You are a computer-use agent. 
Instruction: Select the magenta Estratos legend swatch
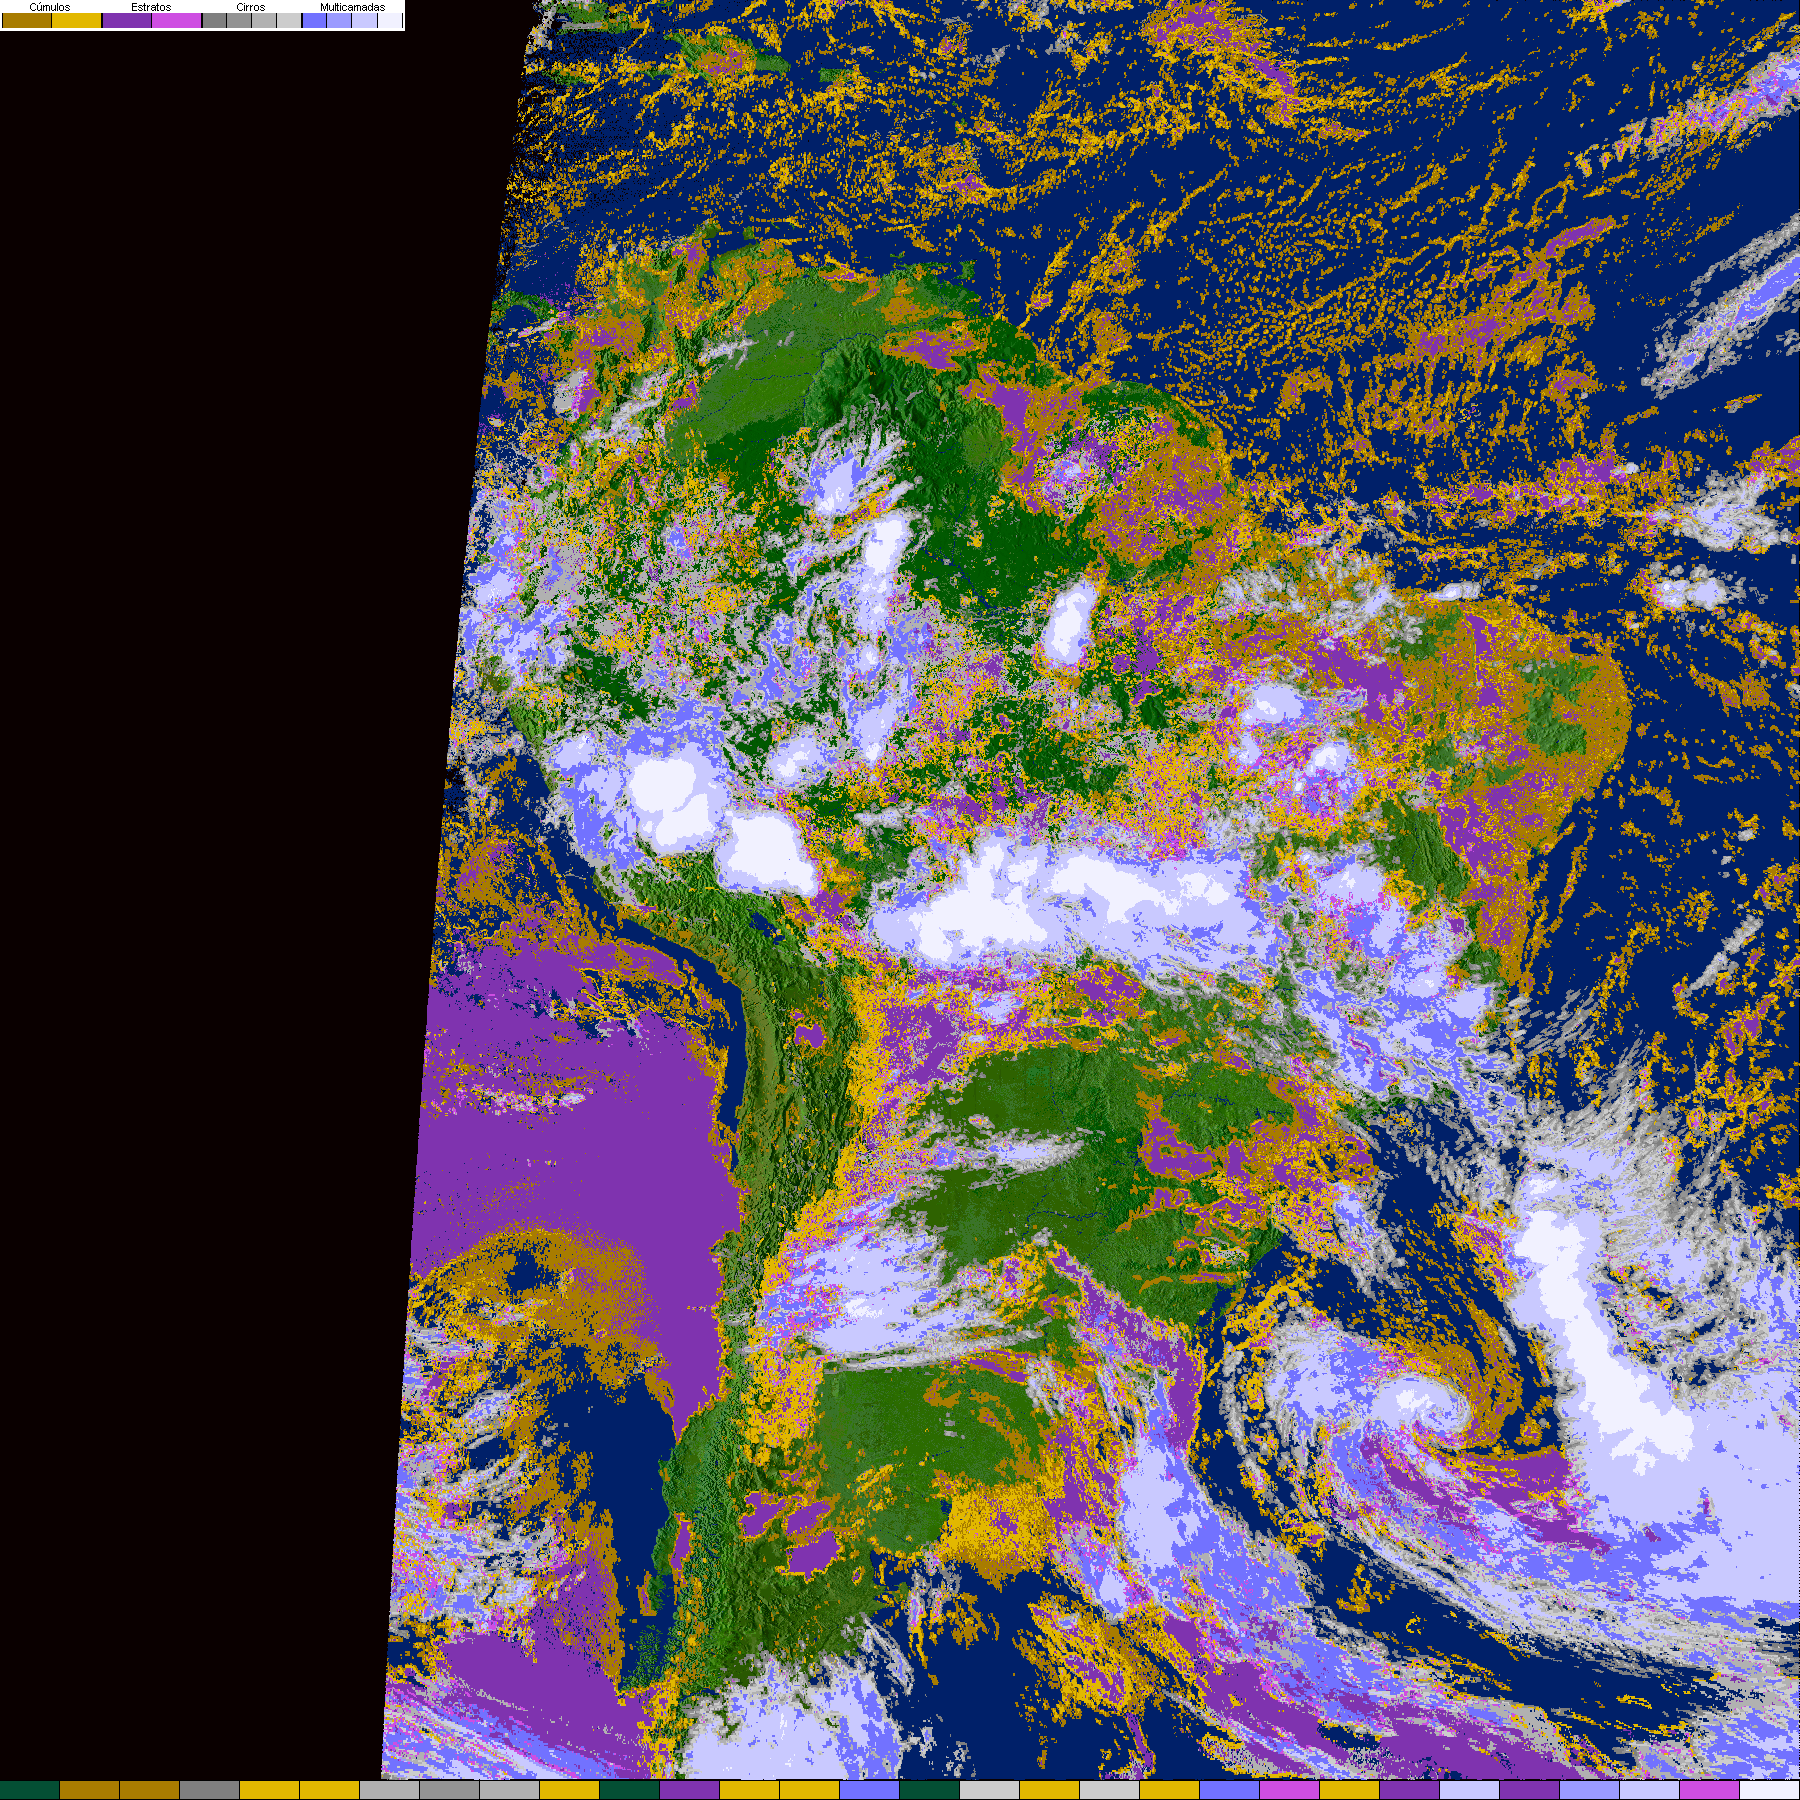(x=177, y=21)
